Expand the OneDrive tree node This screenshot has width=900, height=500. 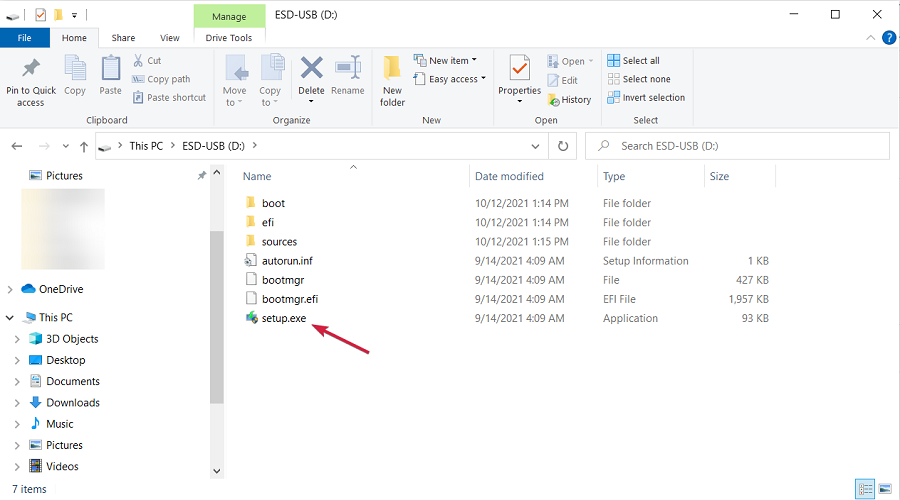[10, 289]
